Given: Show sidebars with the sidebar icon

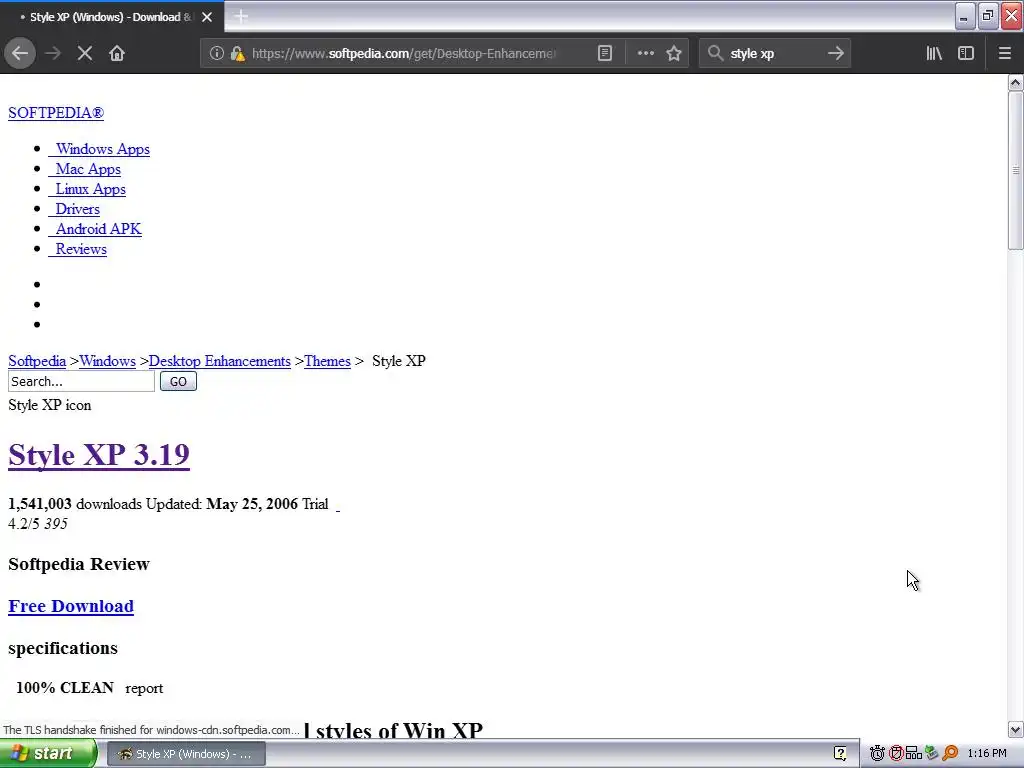Looking at the screenshot, I should [x=966, y=53].
